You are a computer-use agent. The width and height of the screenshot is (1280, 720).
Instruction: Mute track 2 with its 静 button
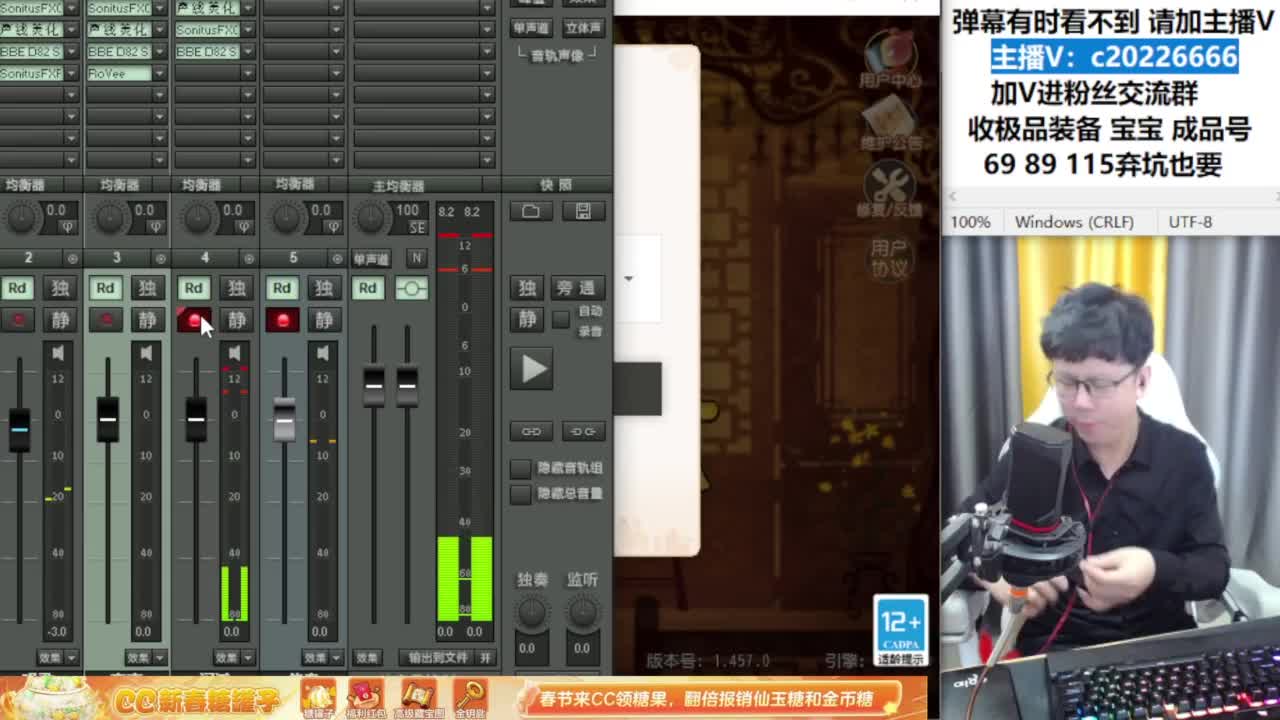point(60,320)
